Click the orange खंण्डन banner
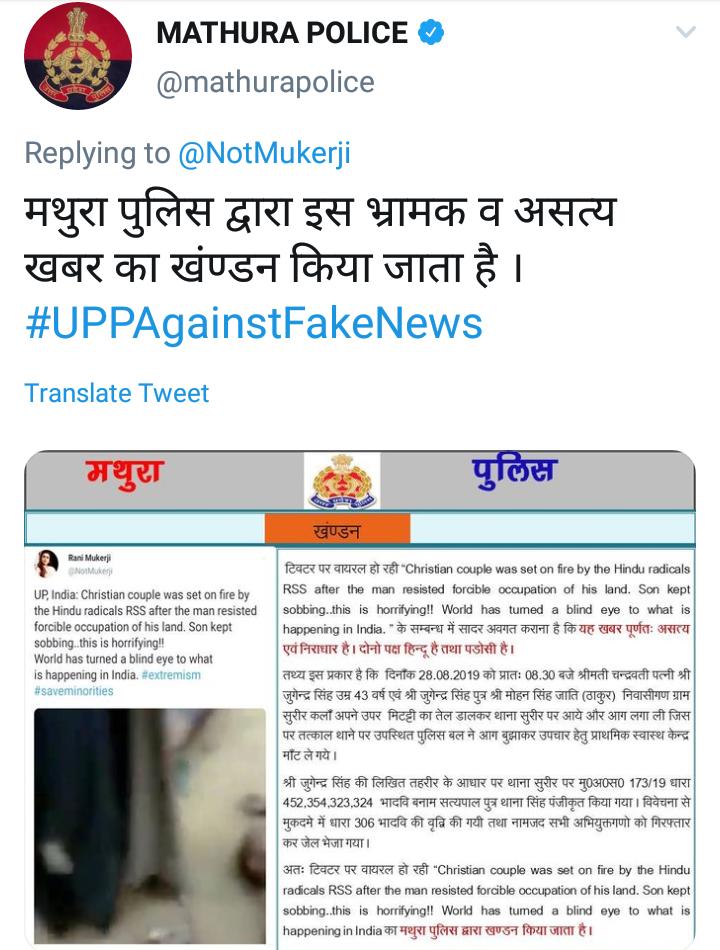Screen dimensions: 720x950 338,529
